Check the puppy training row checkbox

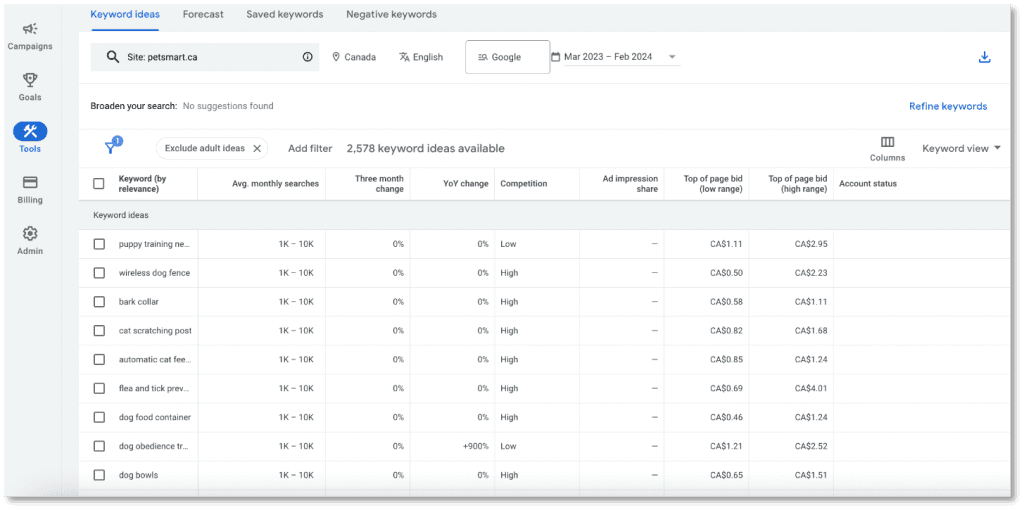pyautogui.click(x=99, y=244)
